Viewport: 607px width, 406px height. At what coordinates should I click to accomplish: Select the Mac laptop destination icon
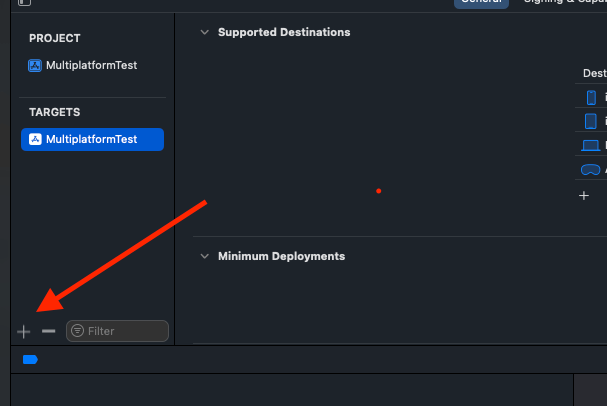pyautogui.click(x=591, y=146)
